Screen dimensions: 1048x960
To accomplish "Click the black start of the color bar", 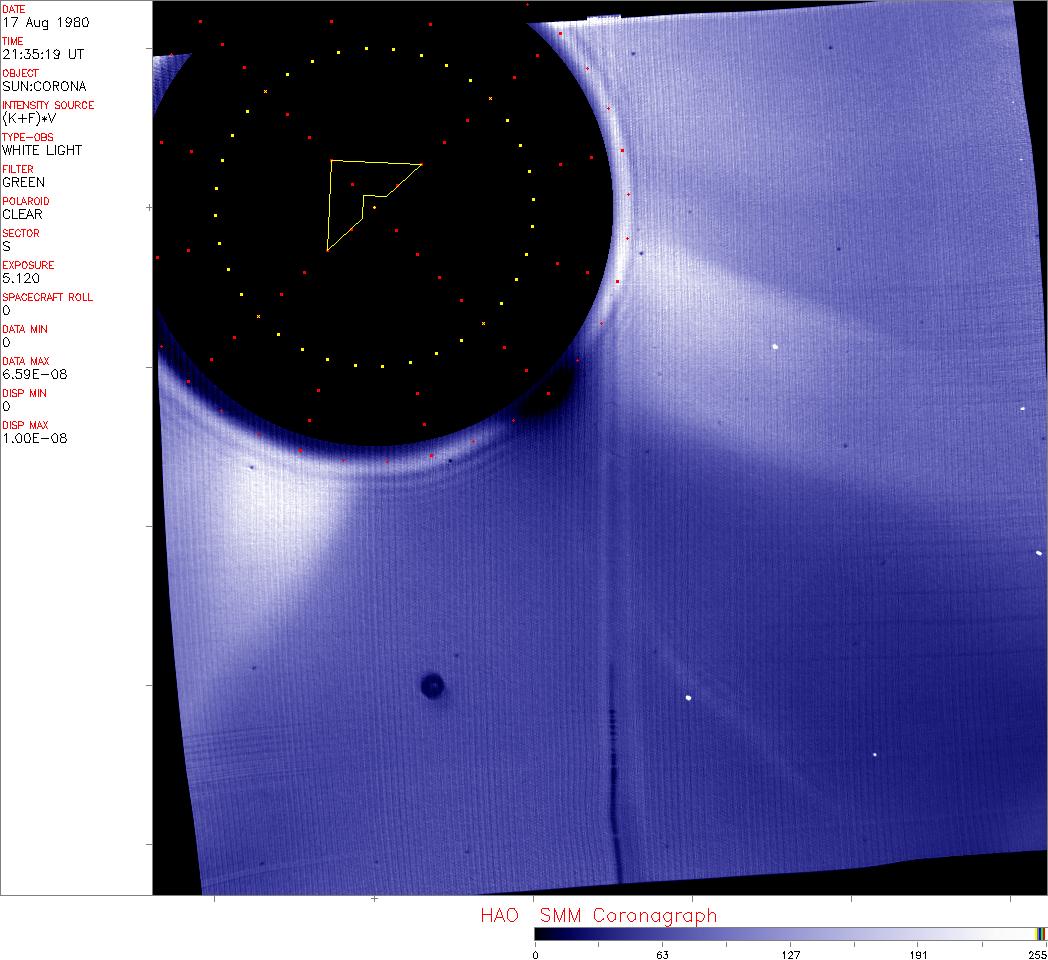I will point(539,934).
